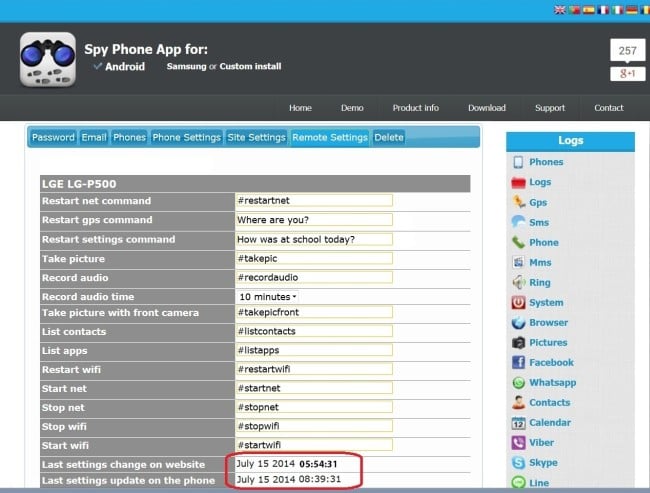Click the #recordaudio input field
650x493 pixels.
click(x=314, y=277)
